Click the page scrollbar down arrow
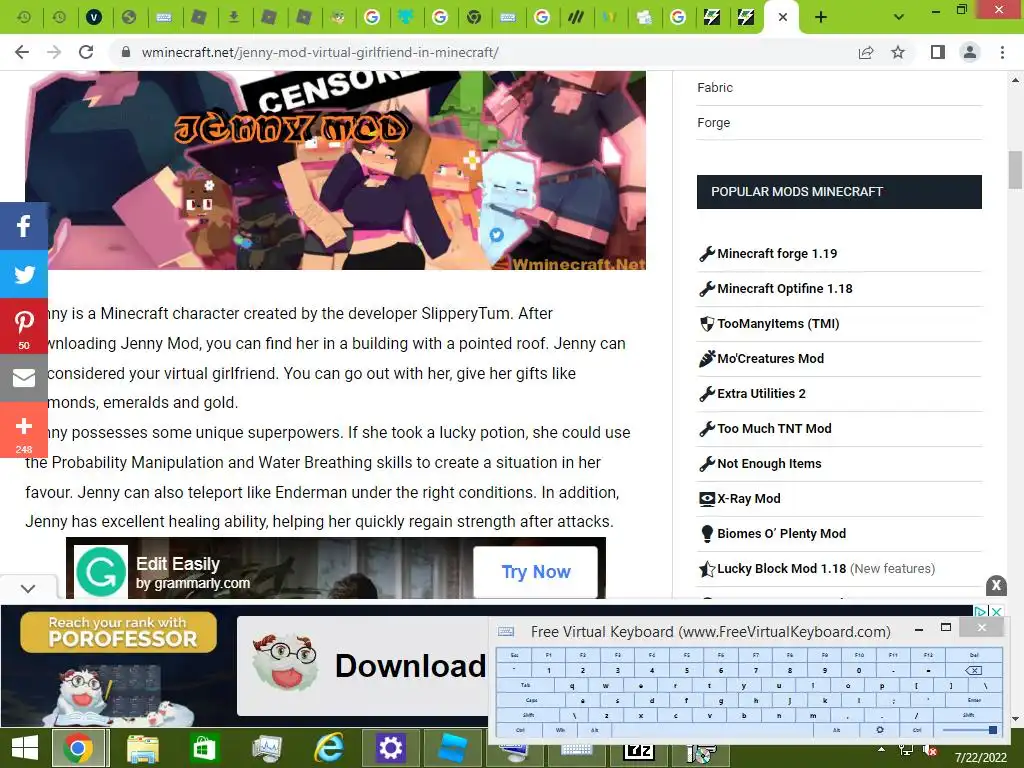 click(x=1015, y=720)
